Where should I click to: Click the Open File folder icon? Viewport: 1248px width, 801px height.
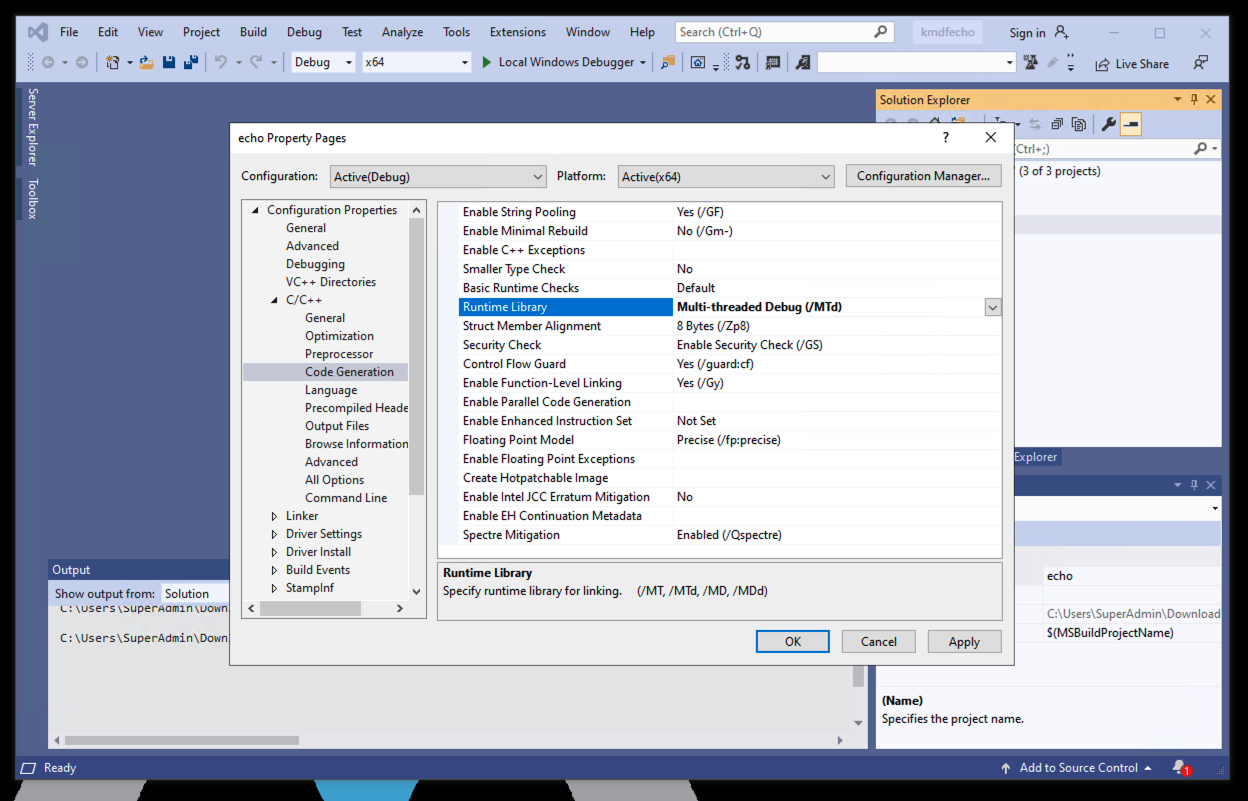point(147,63)
